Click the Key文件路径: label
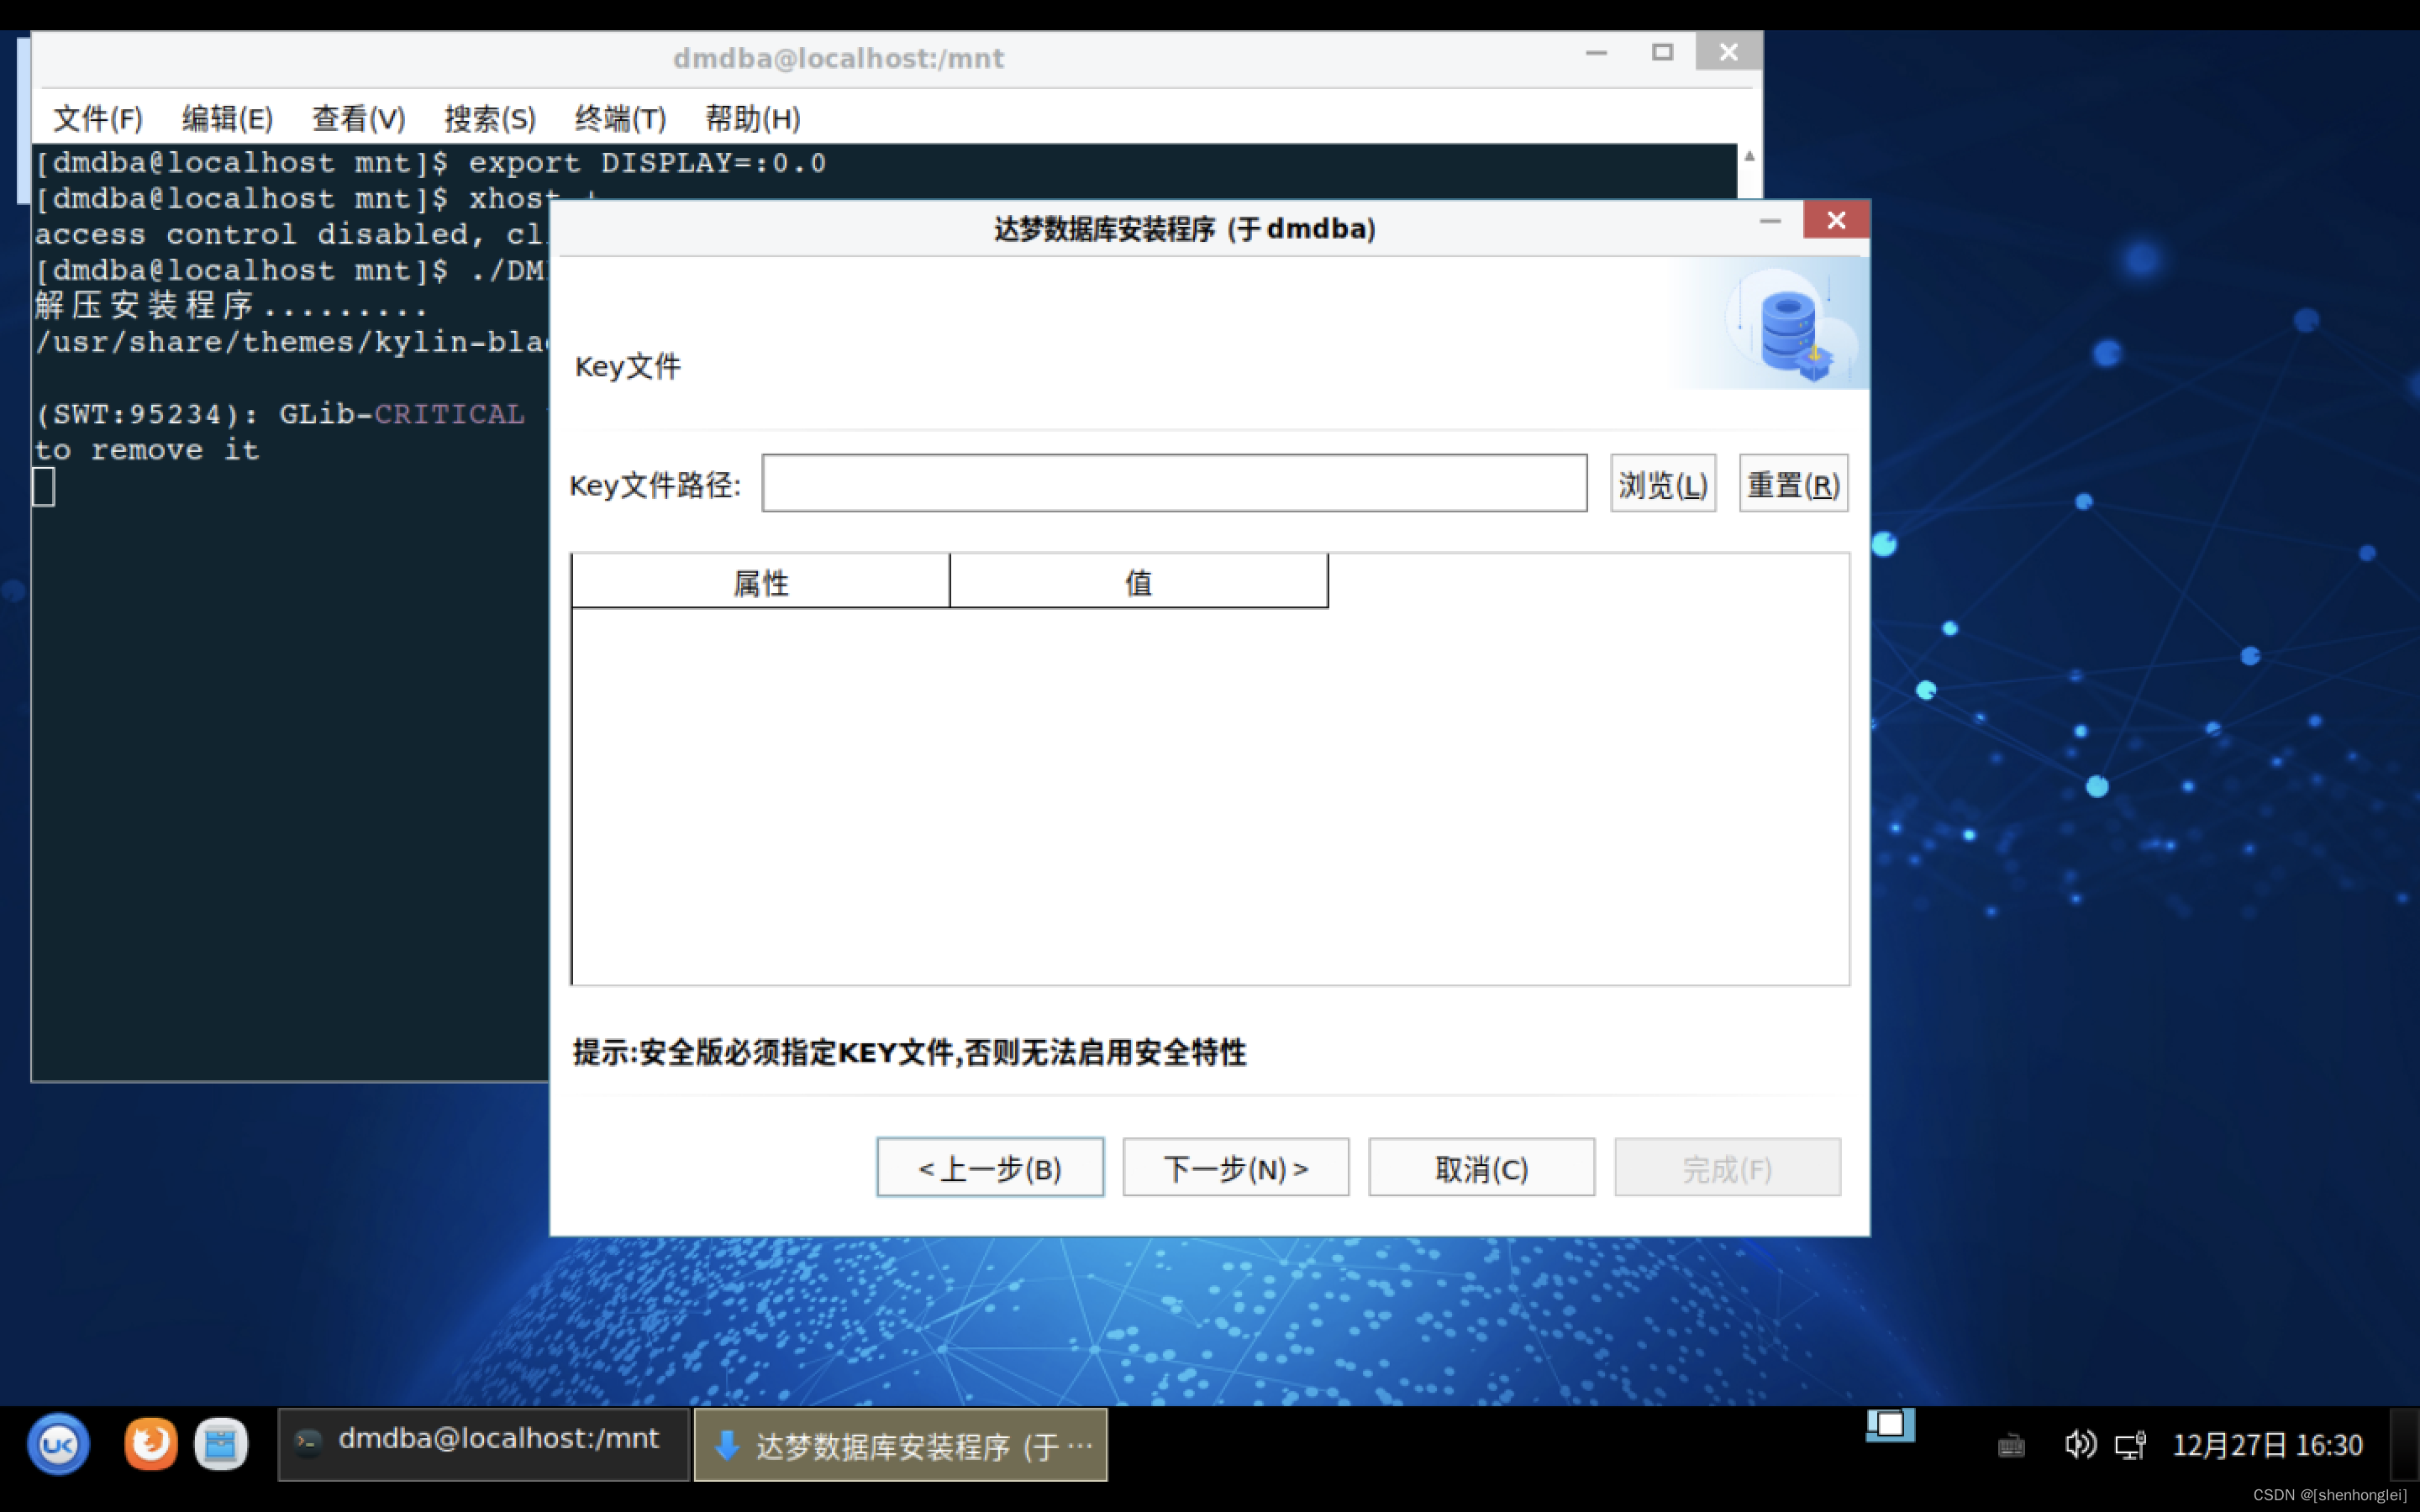 point(655,485)
